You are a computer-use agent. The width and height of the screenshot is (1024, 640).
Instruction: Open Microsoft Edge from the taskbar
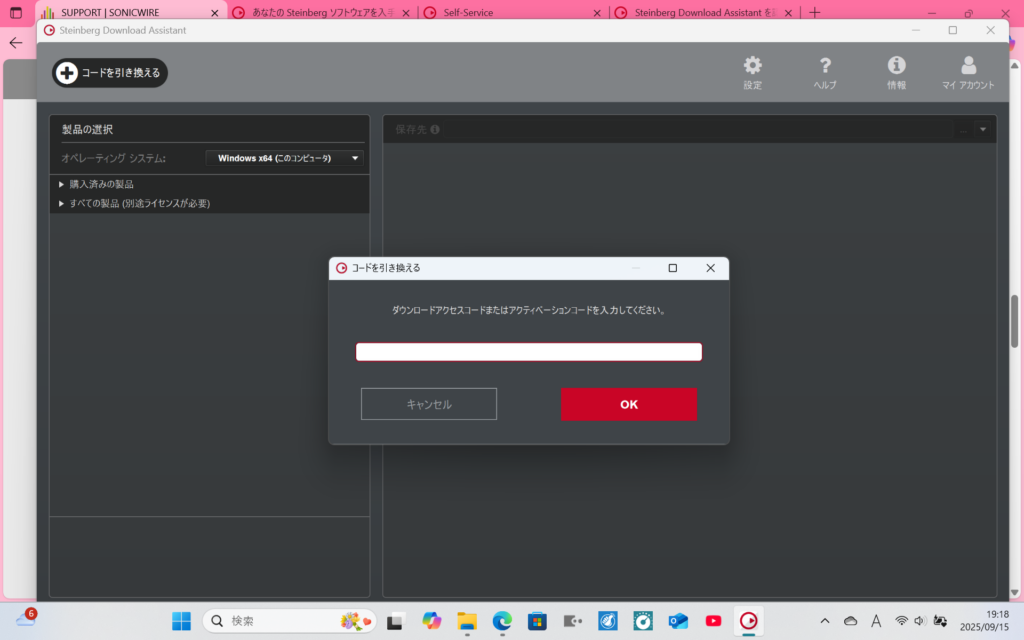coord(502,621)
